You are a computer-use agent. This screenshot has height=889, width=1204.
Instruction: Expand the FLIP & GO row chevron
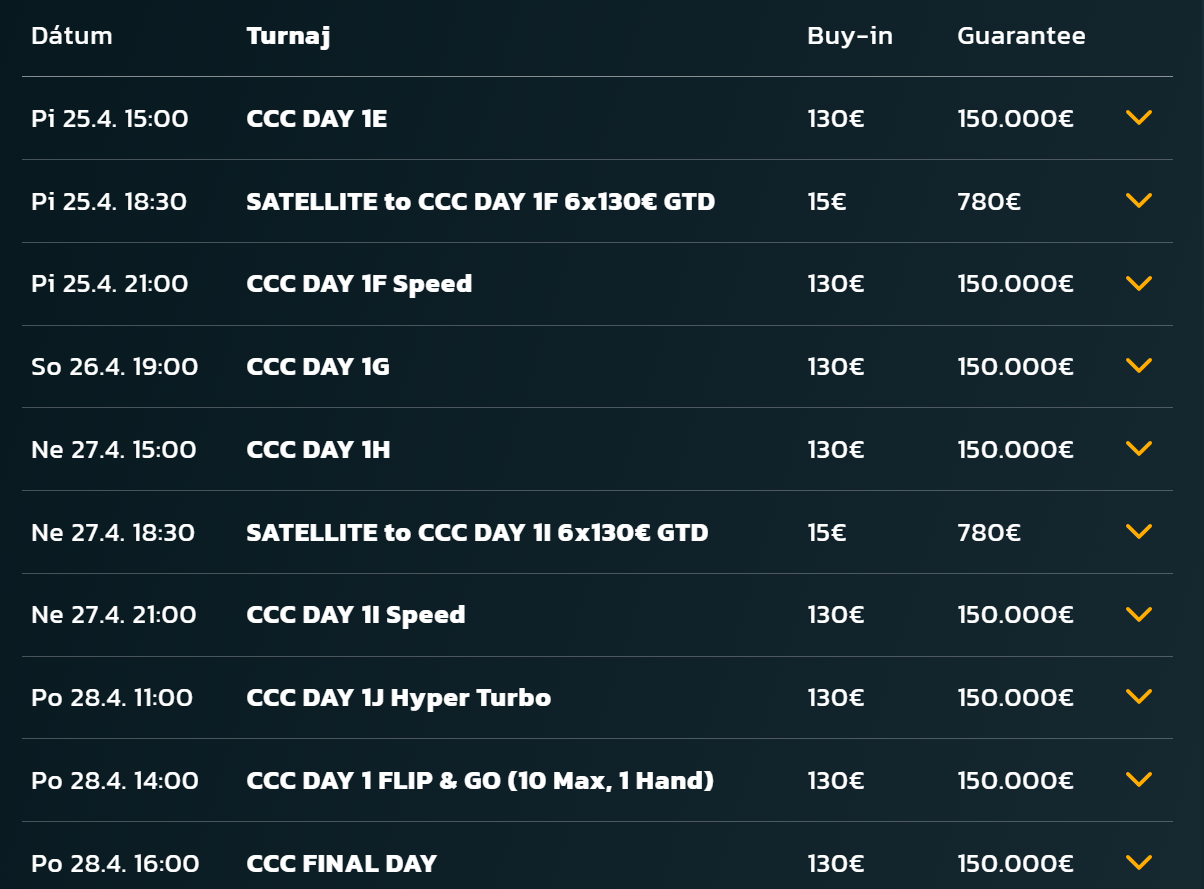(x=1138, y=779)
